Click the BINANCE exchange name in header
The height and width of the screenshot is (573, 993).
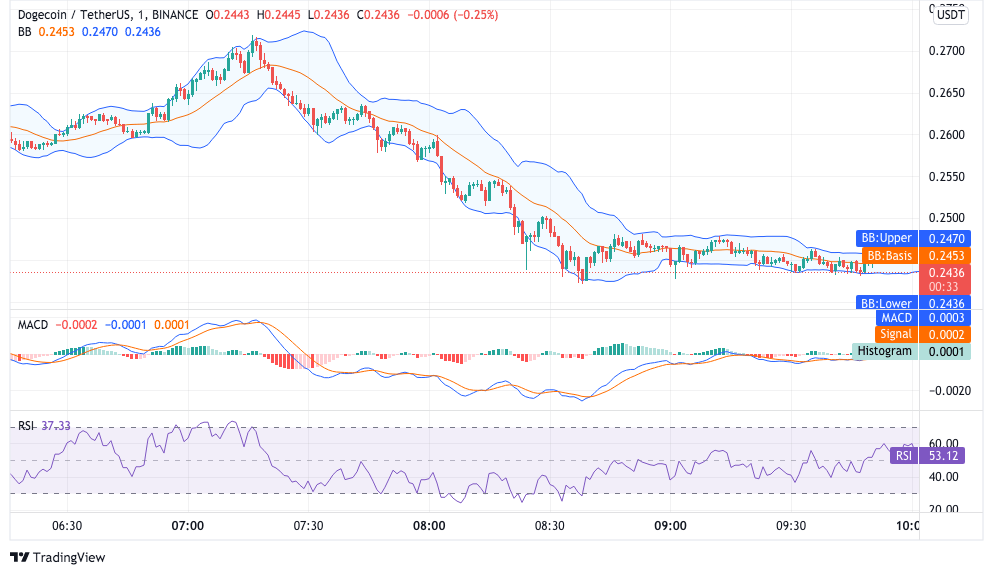point(173,15)
